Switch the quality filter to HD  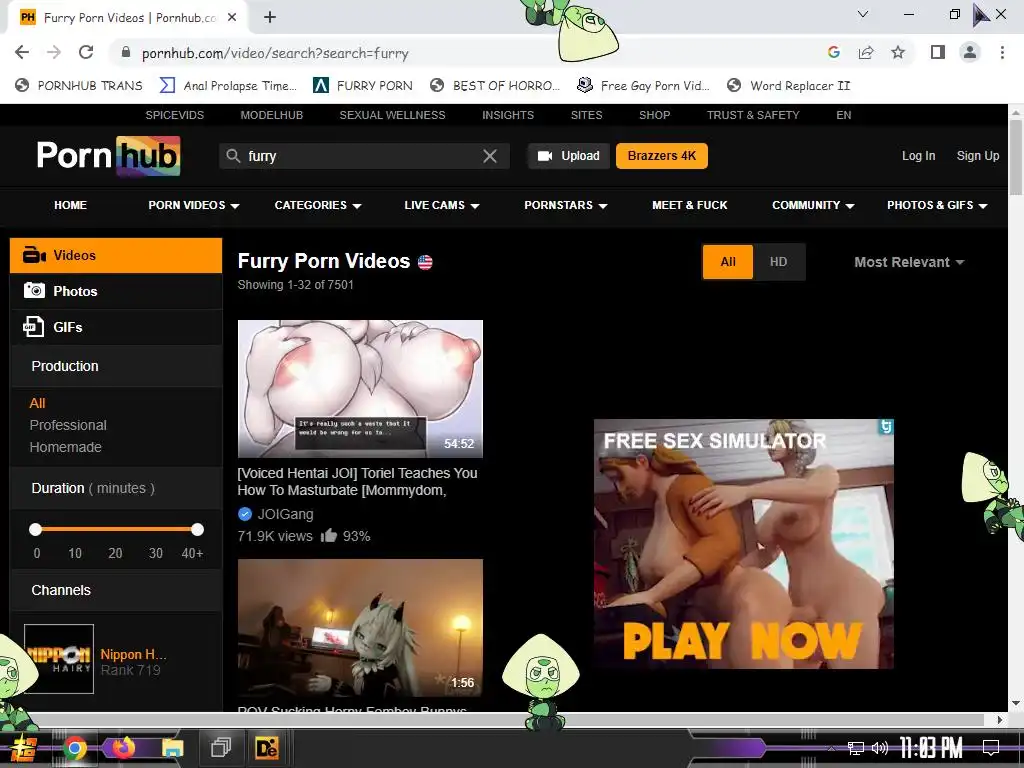778,262
